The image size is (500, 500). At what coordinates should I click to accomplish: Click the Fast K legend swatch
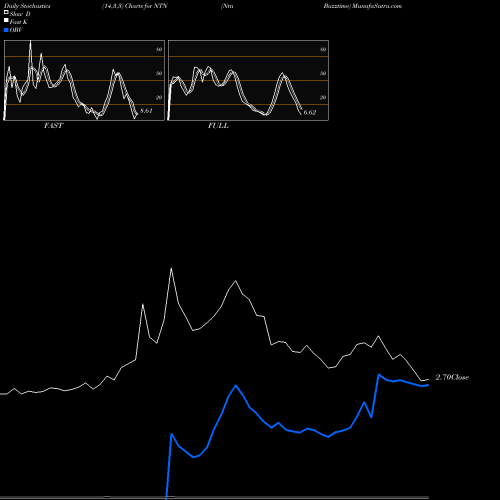click(x=6, y=21)
